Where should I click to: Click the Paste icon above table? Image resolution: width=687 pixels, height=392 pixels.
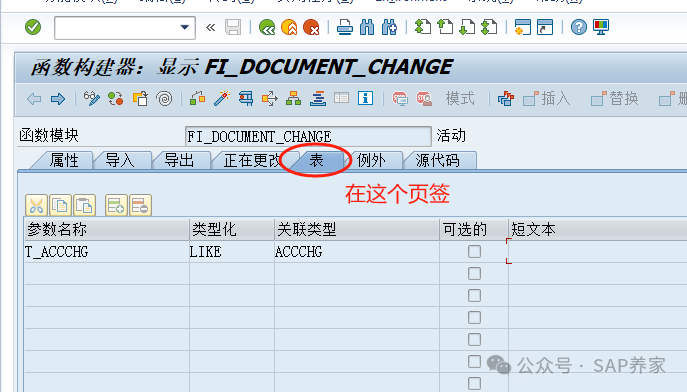click(84, 205)
